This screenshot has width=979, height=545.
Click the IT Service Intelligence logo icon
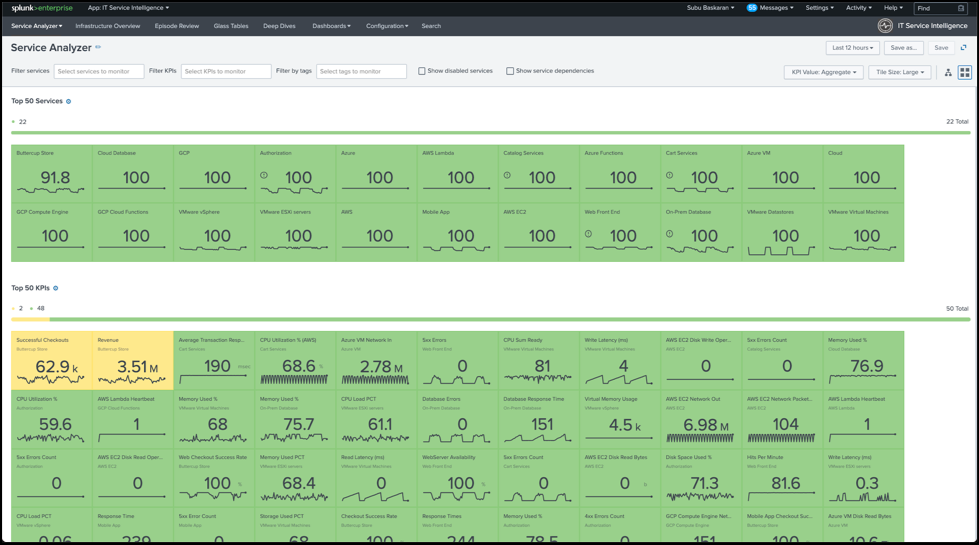click(885, 26)
